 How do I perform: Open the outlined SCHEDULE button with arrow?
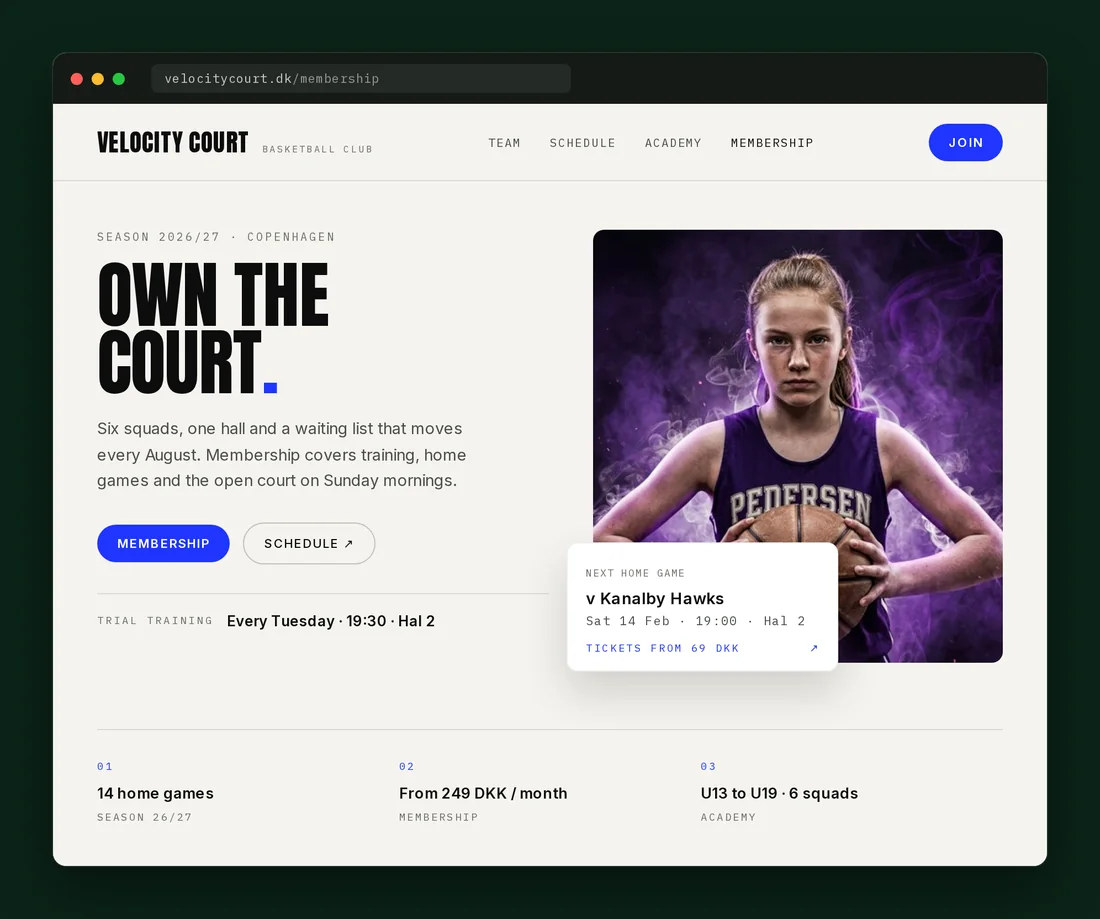pos(309,543)
